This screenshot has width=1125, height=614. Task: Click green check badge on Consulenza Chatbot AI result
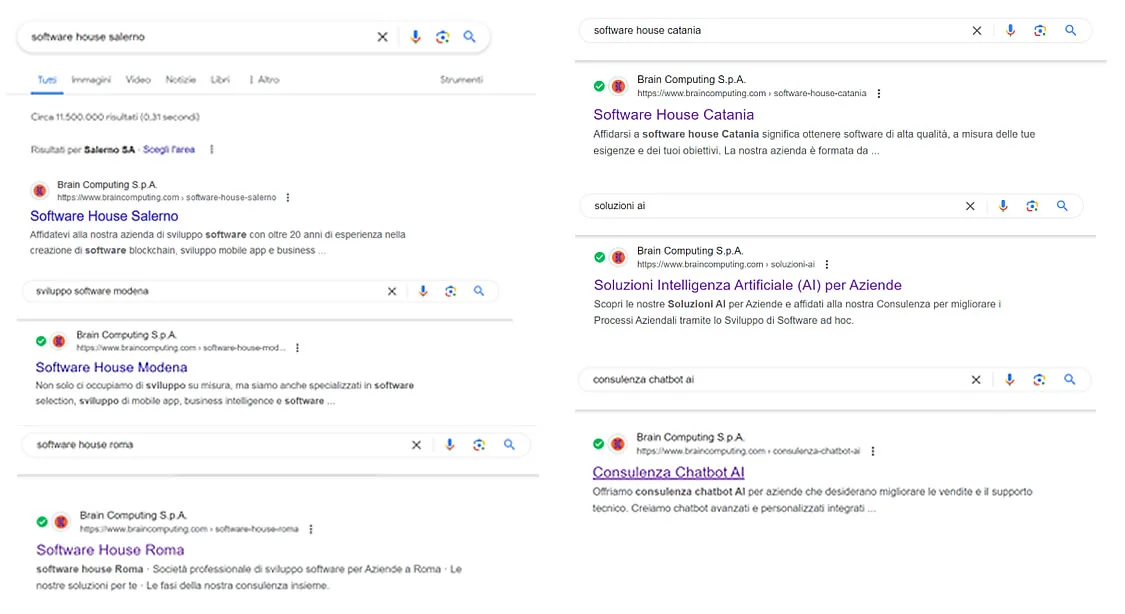[x=598, y=444]
